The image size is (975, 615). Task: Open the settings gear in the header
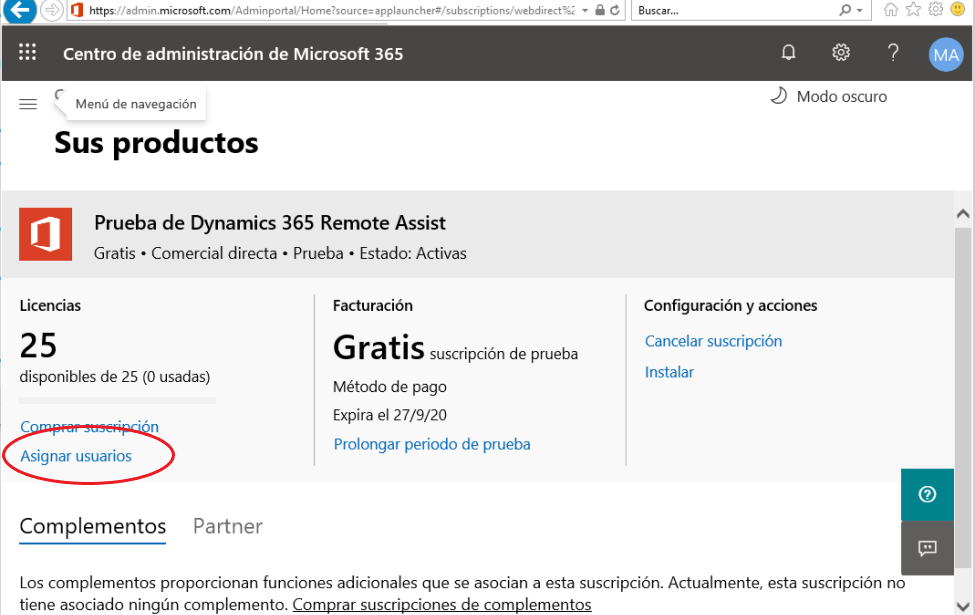tap(841, 53)
